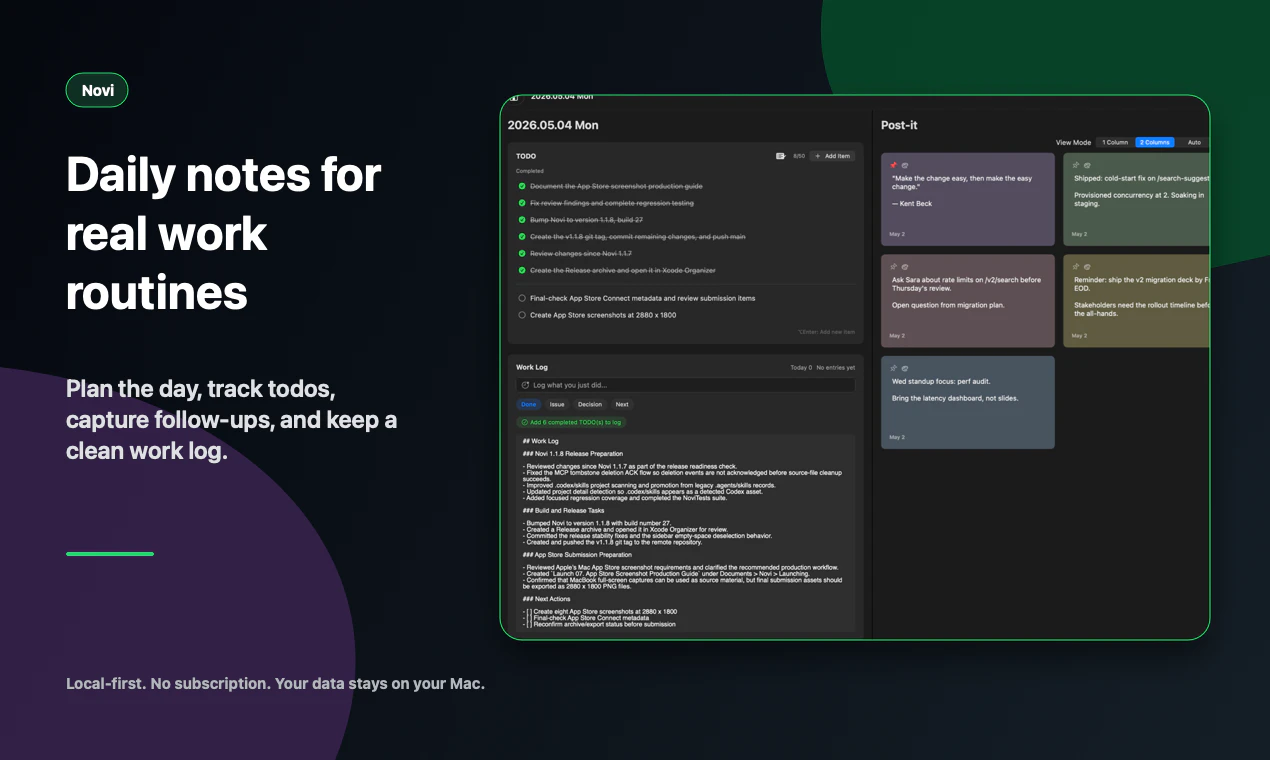Check off 'Final-check App Store Connect metadata' todo
The width and height of the screenshot is (1270, 760).
522,298
